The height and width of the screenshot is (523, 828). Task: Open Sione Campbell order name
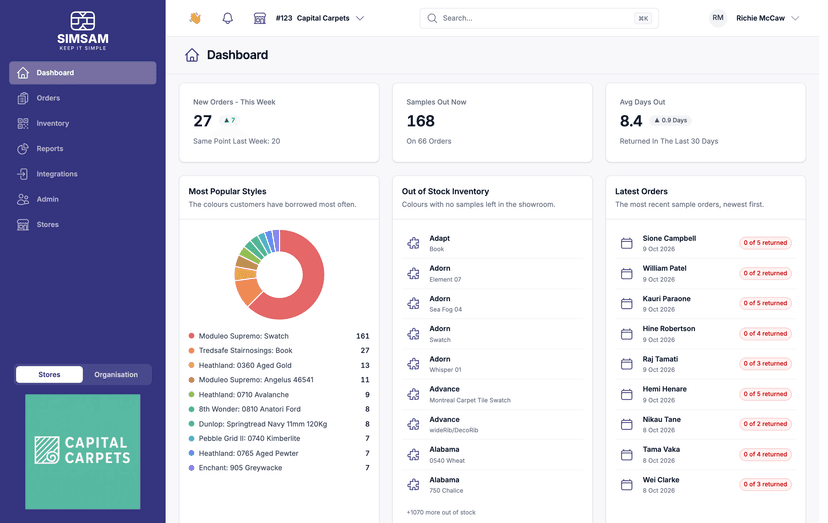pos(669,238)
